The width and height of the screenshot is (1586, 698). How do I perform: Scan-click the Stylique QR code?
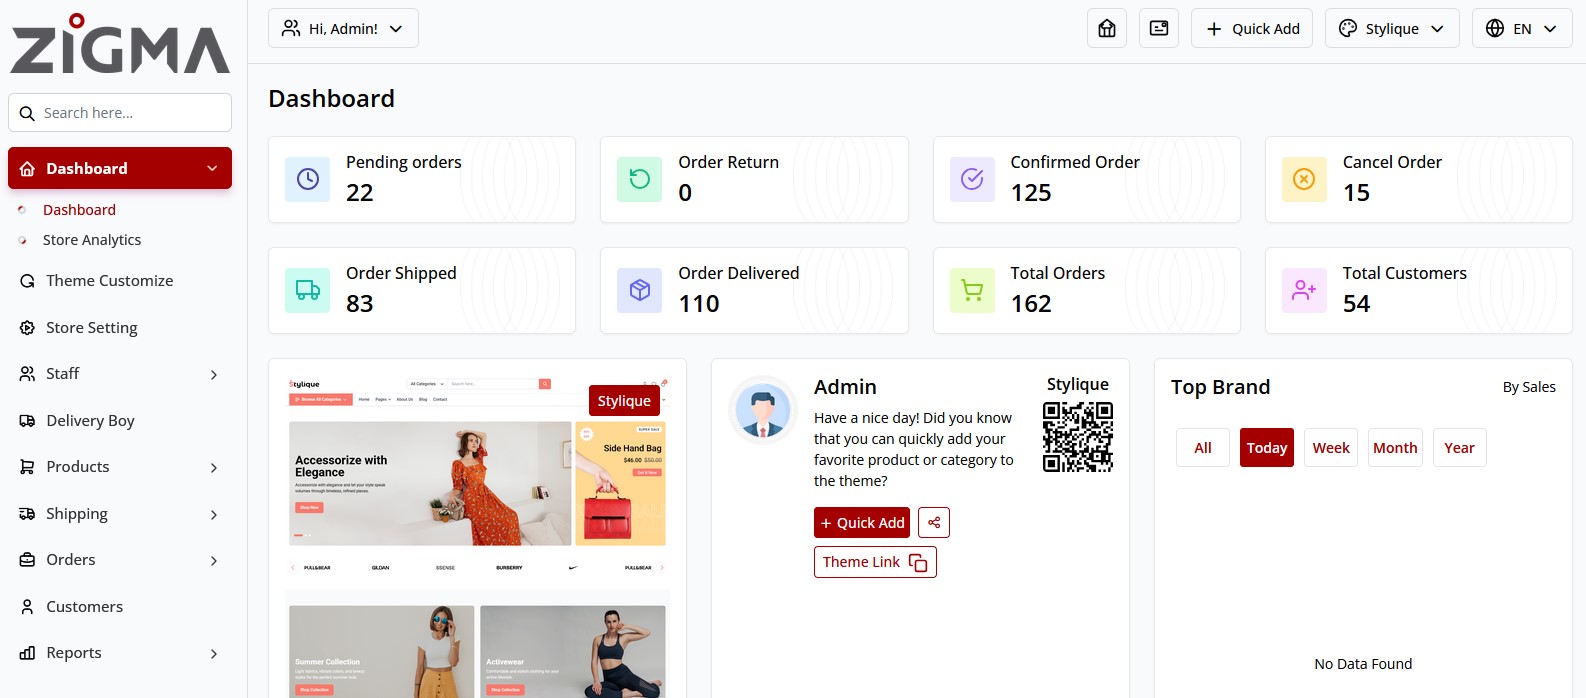pos(1077,437)
